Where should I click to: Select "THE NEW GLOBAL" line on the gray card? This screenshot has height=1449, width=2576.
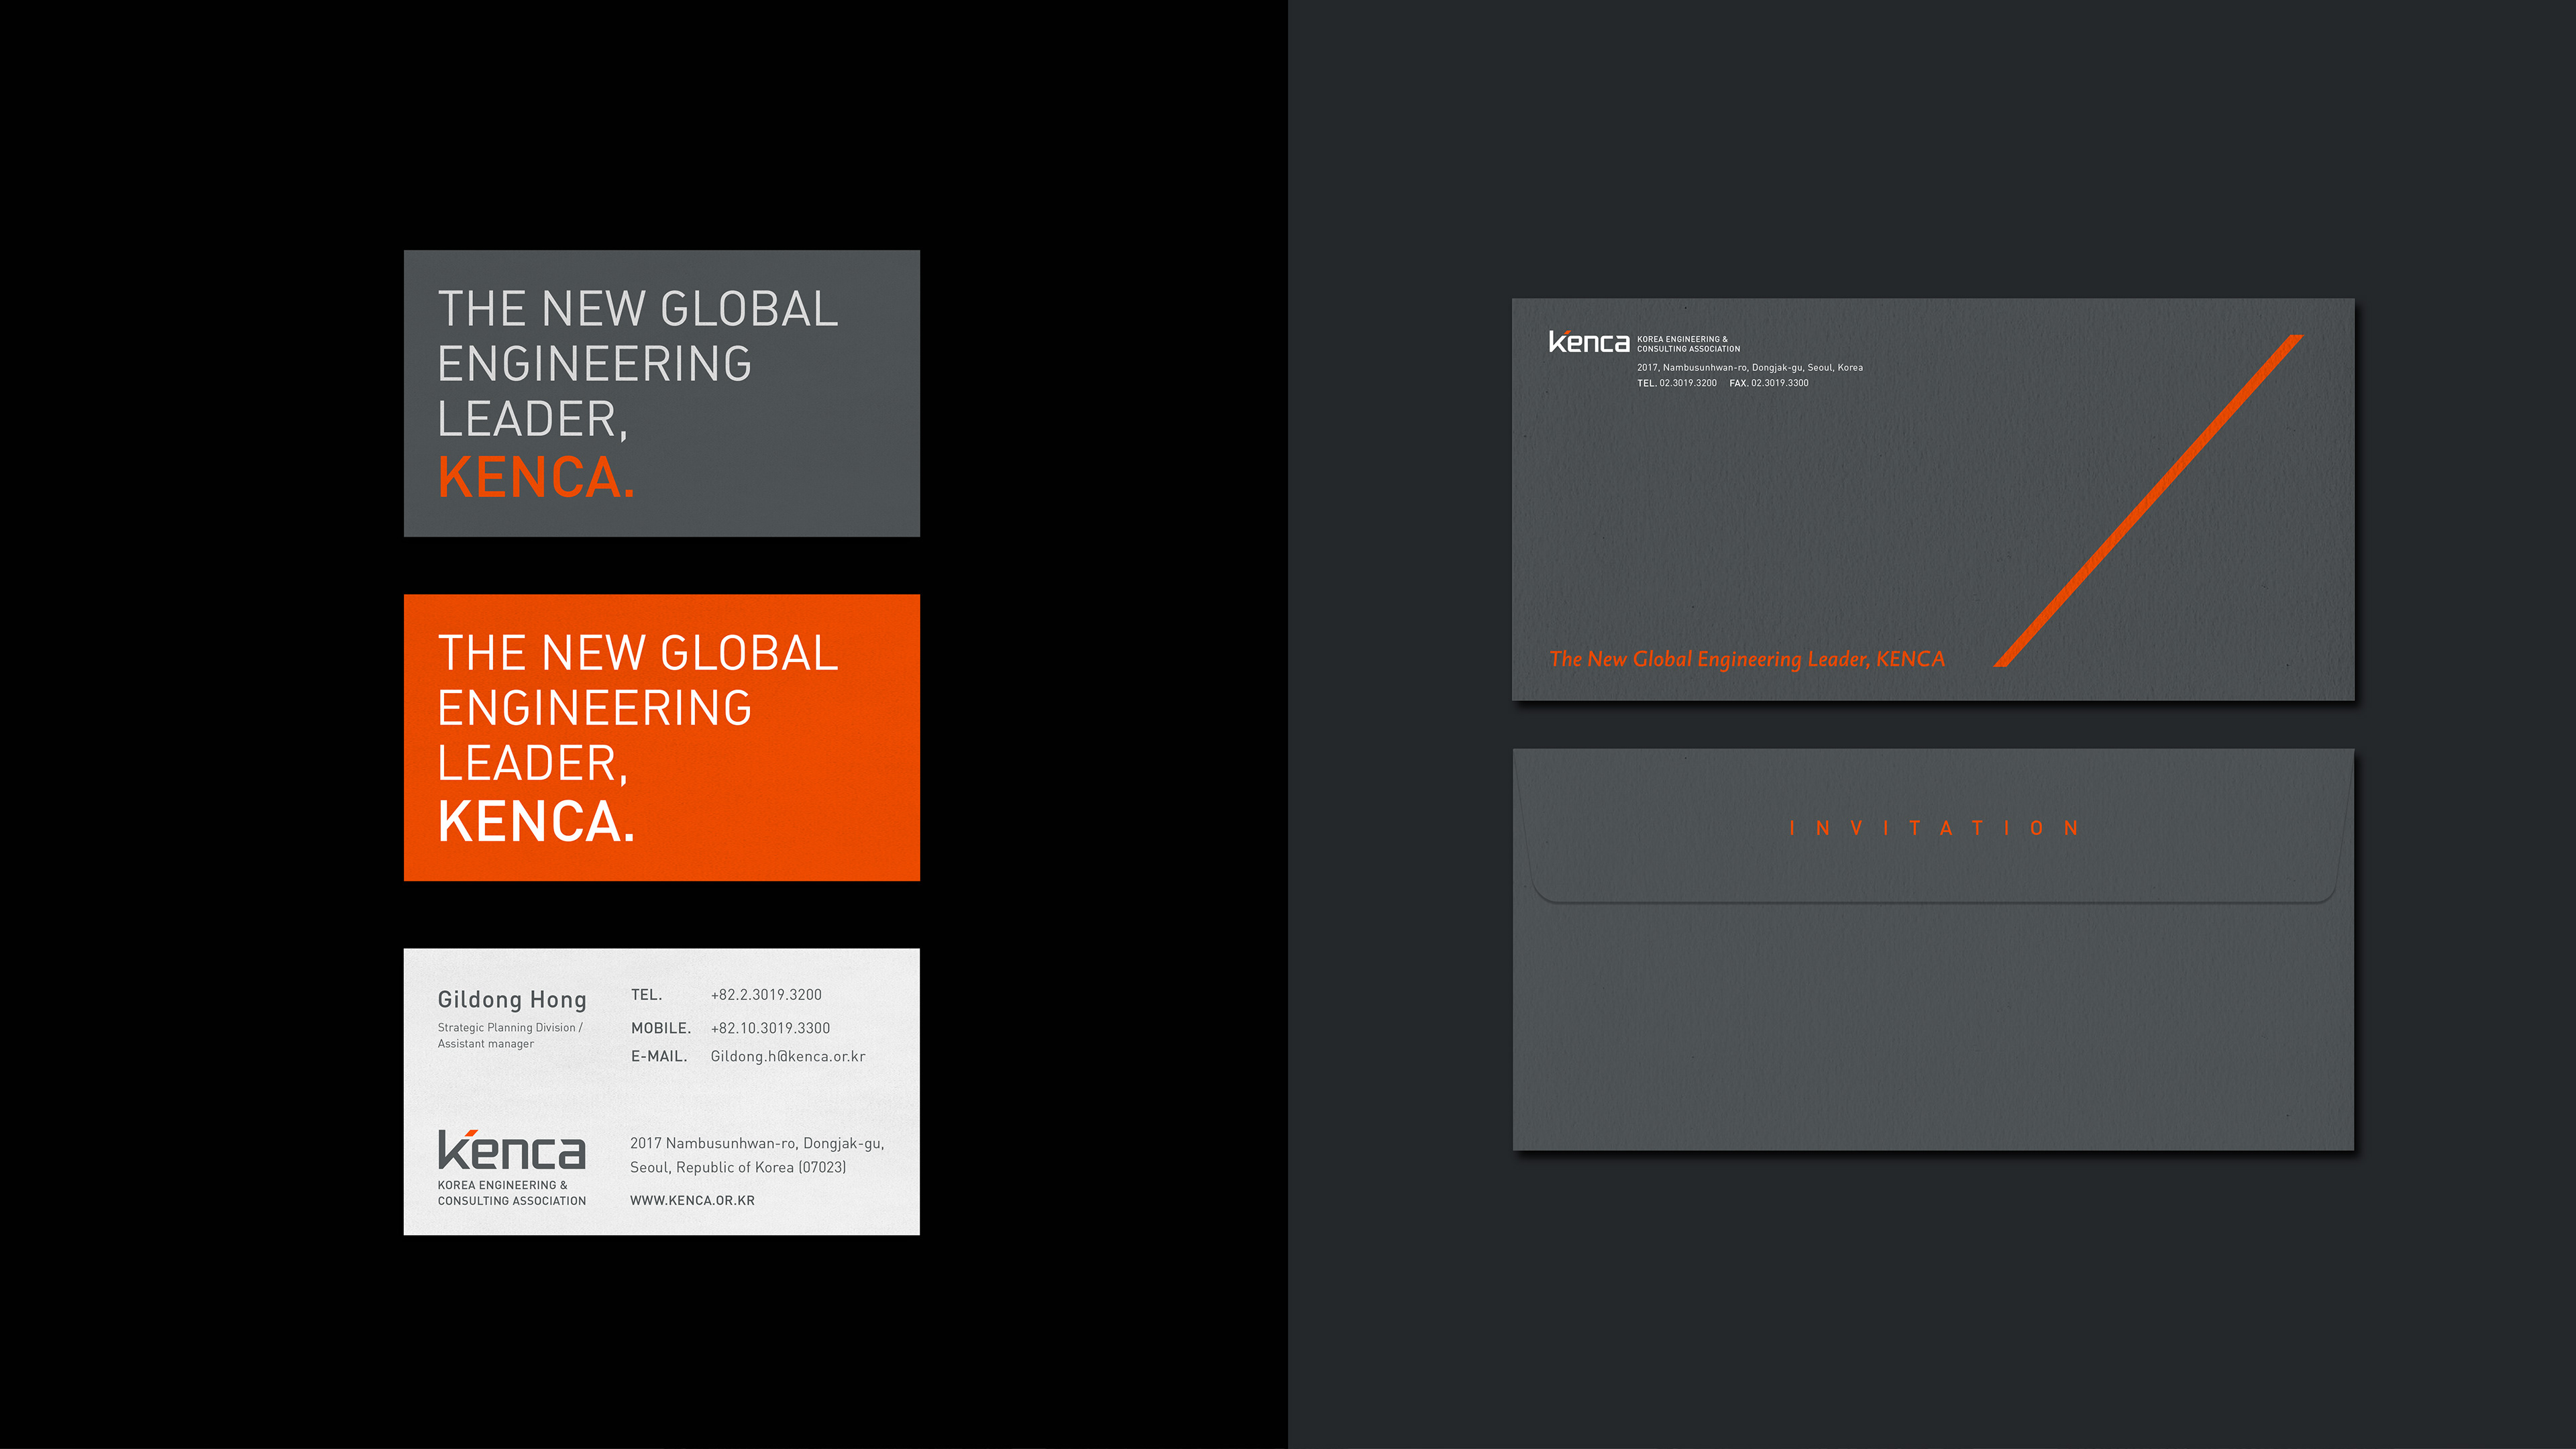tap(637, 309)
